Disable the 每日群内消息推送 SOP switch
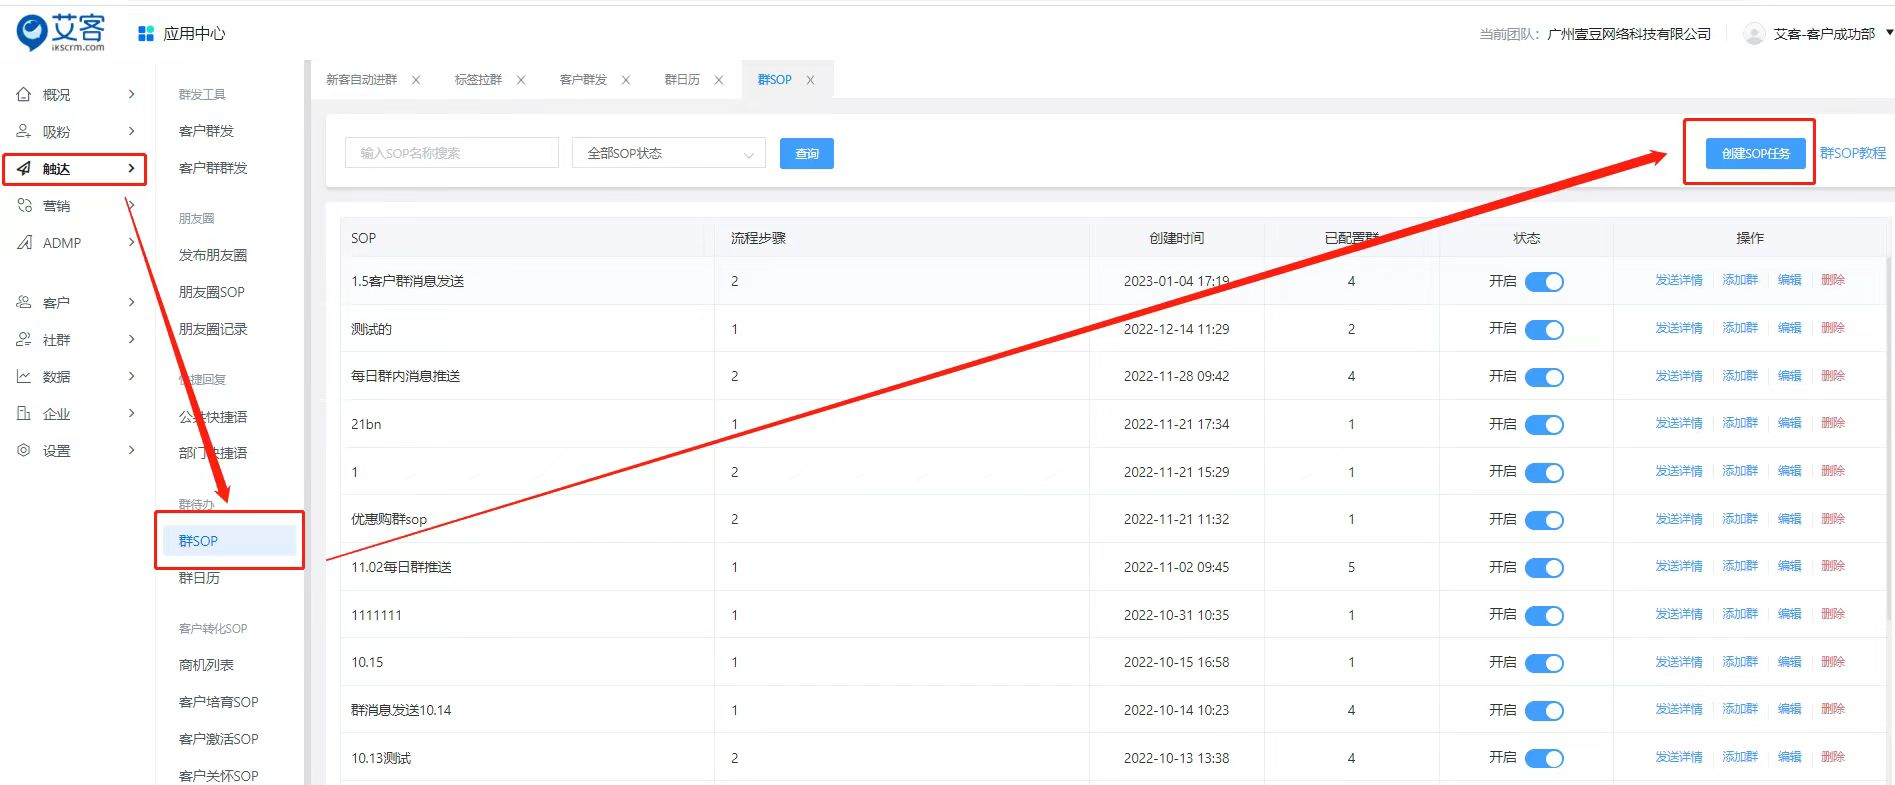 coord(1544,377)
